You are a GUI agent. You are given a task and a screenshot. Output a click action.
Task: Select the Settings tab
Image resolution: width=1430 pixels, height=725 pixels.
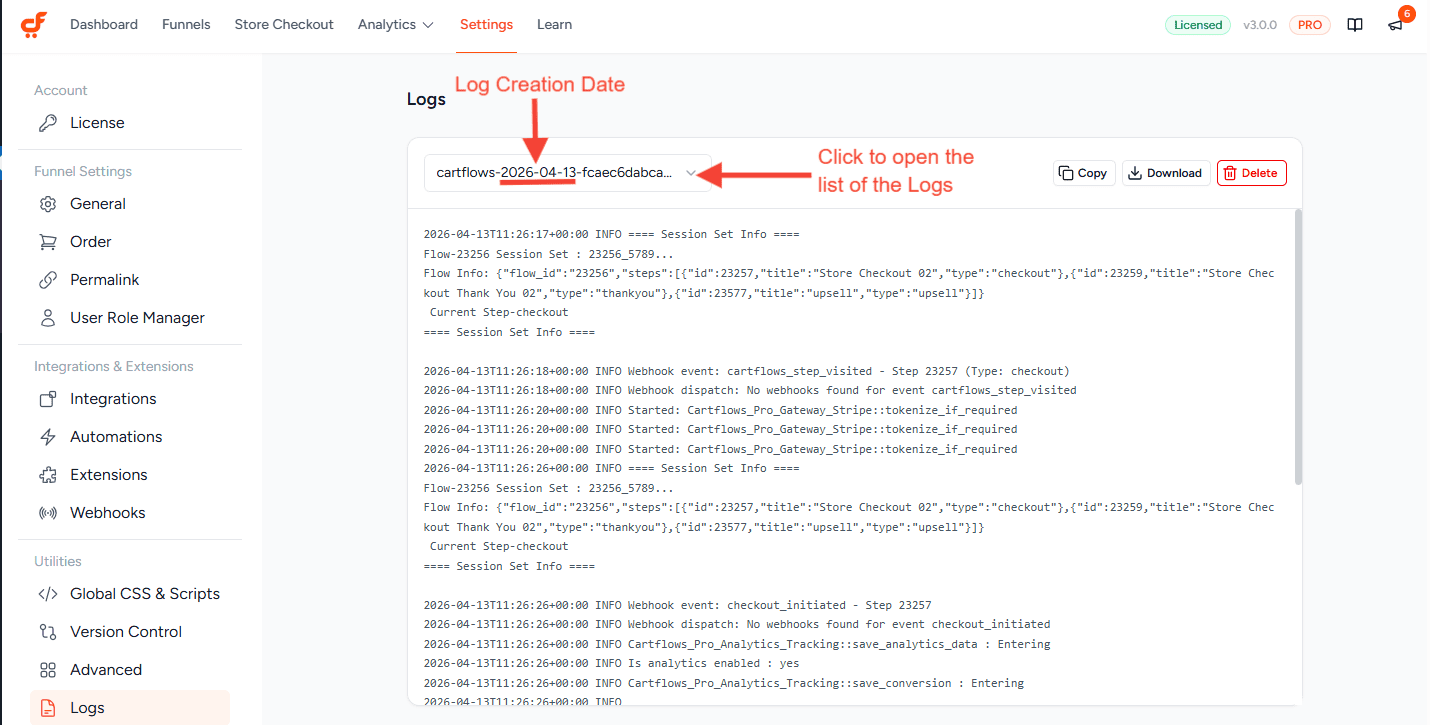click(487, 25)
